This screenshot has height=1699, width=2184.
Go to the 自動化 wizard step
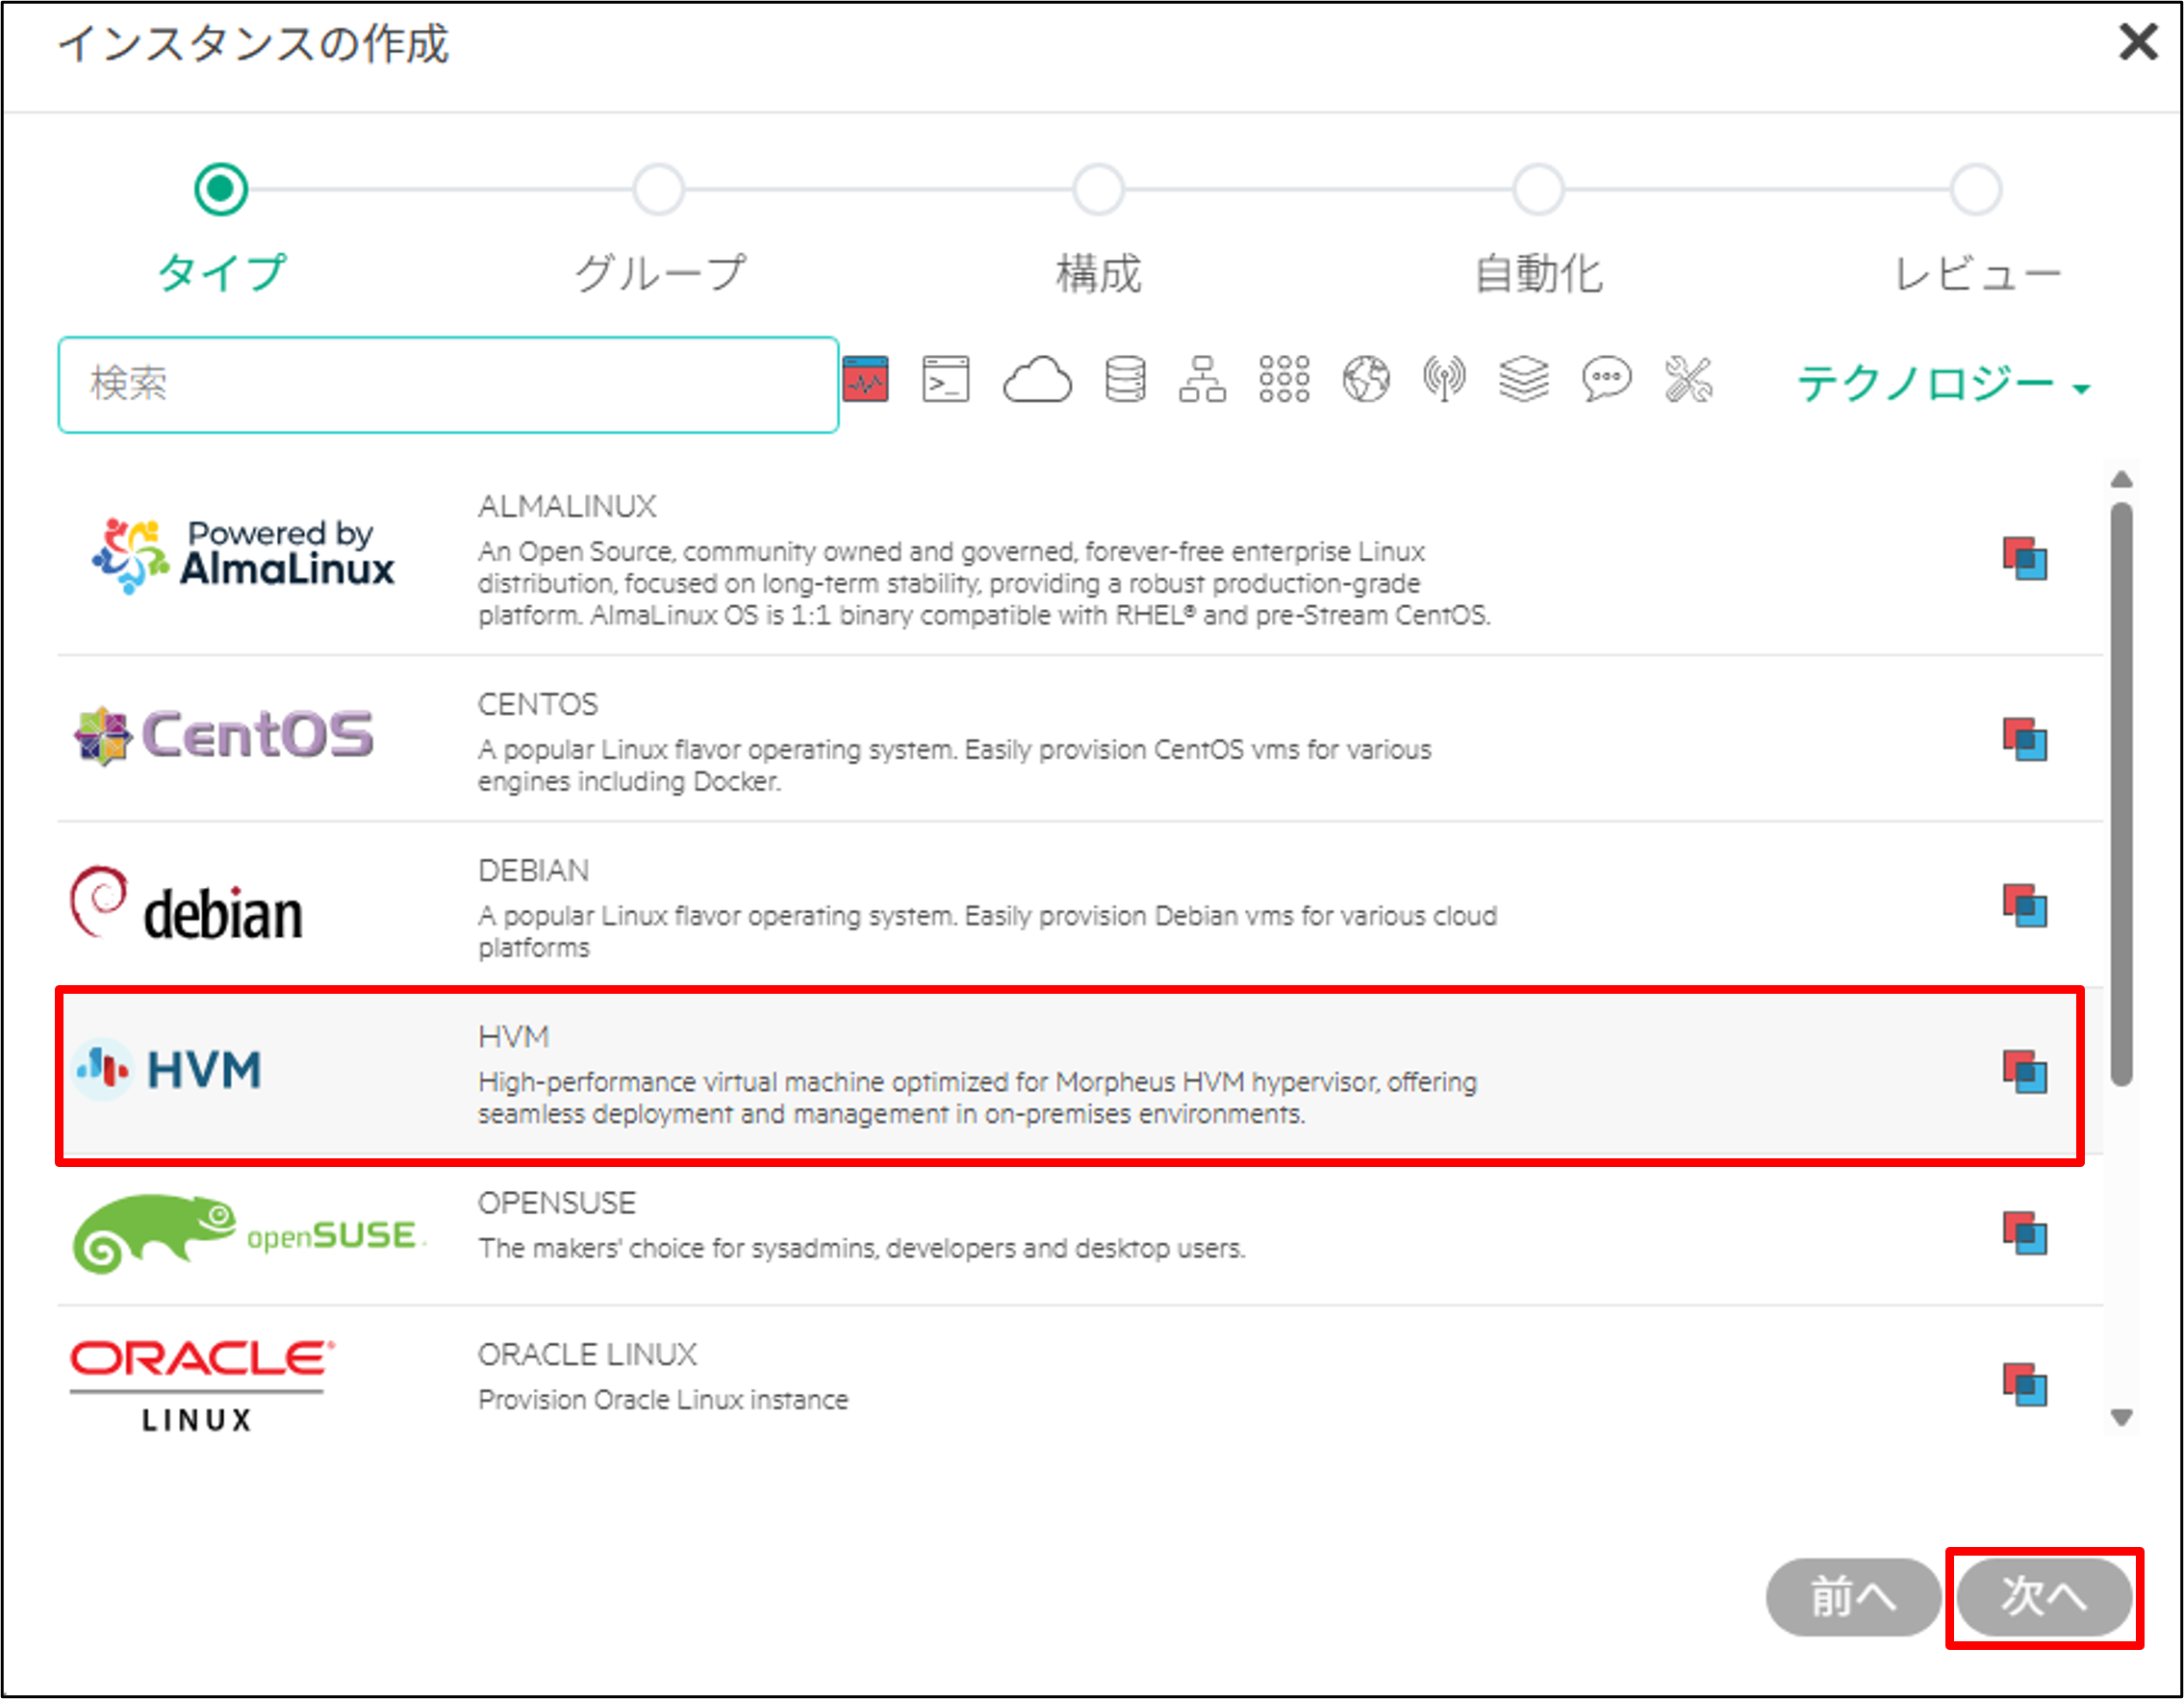click(x=1539, y=274)
